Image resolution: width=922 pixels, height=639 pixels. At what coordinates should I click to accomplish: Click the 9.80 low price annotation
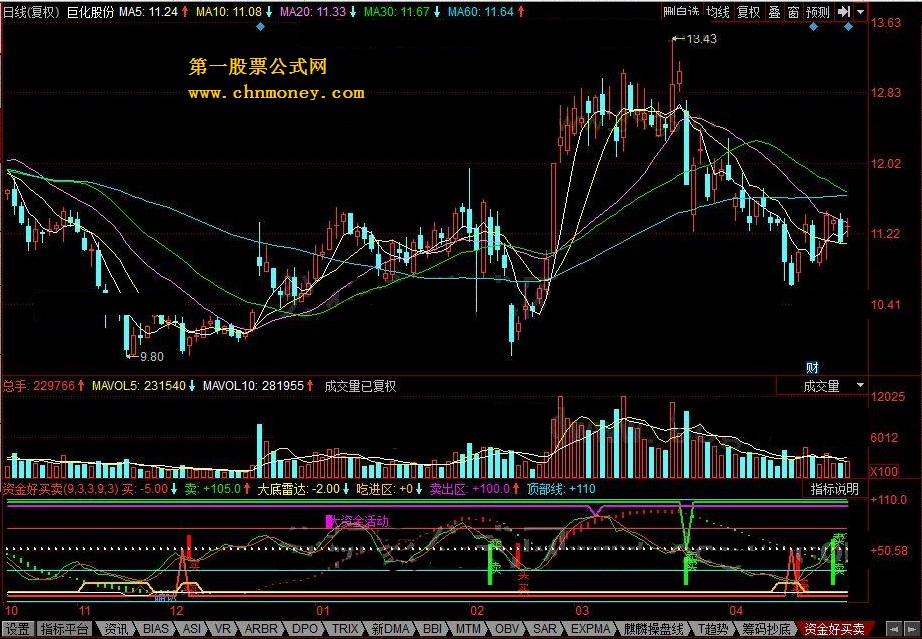coord(152,356)
